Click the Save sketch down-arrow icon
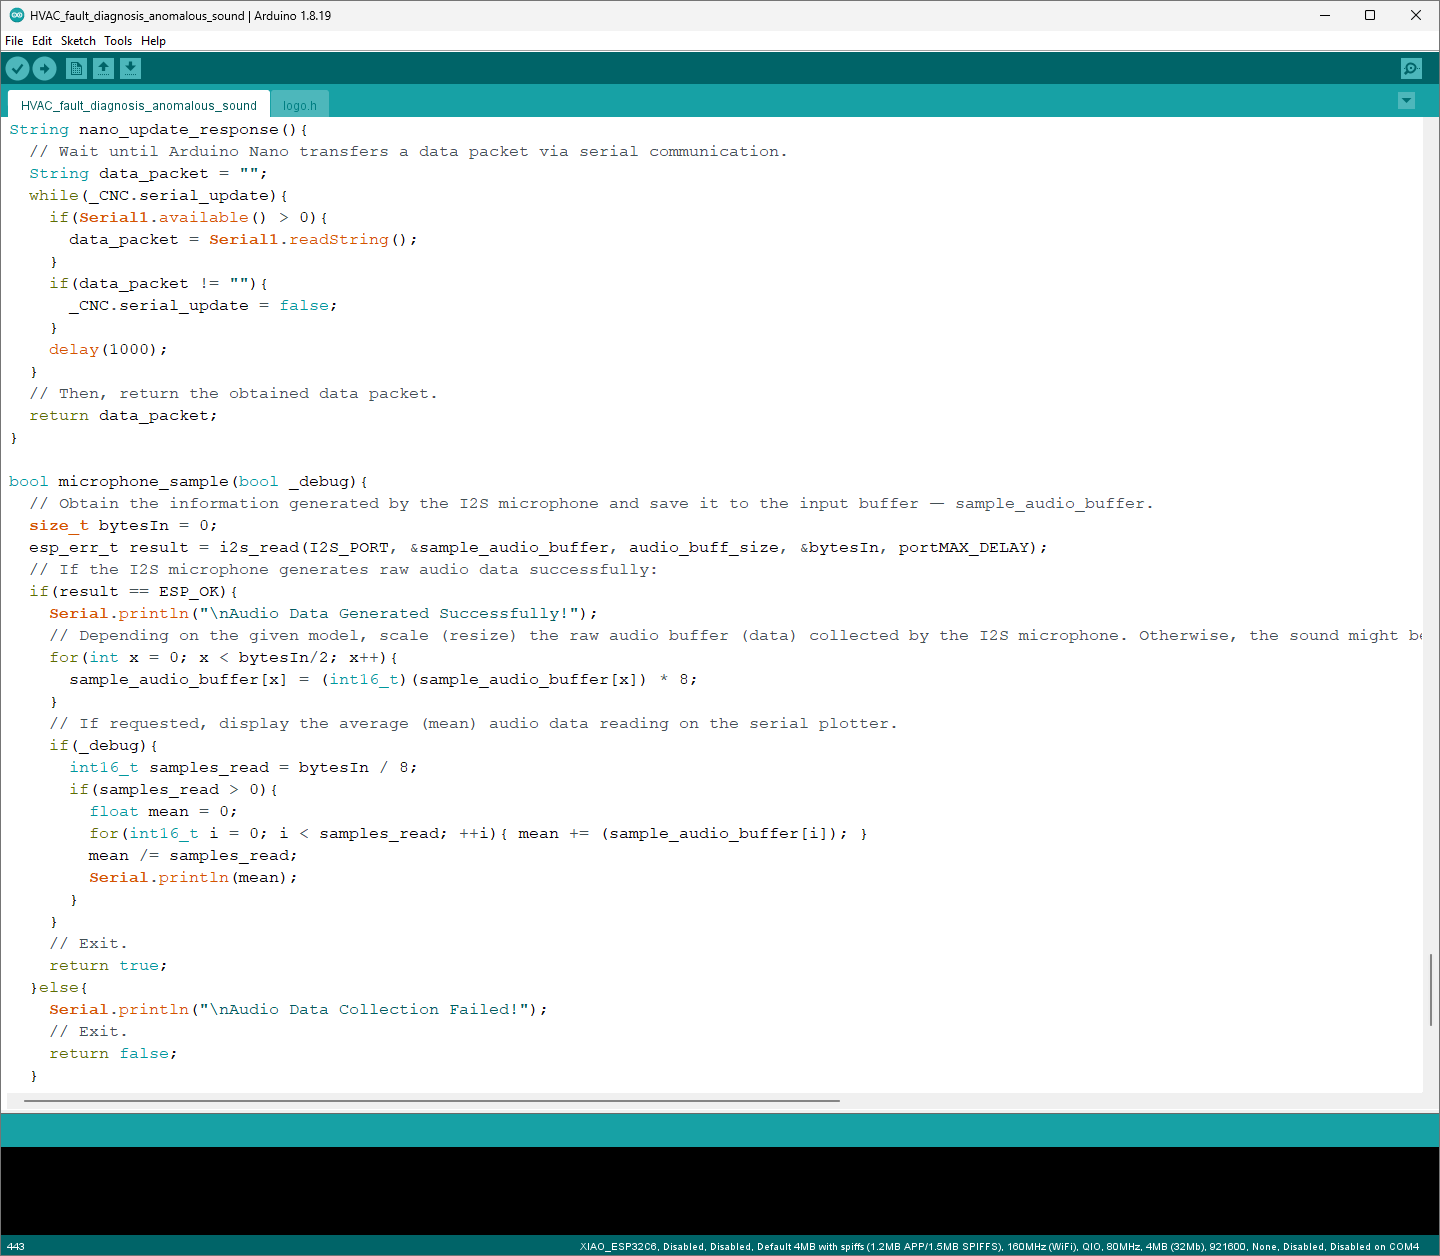 point(130,68)
